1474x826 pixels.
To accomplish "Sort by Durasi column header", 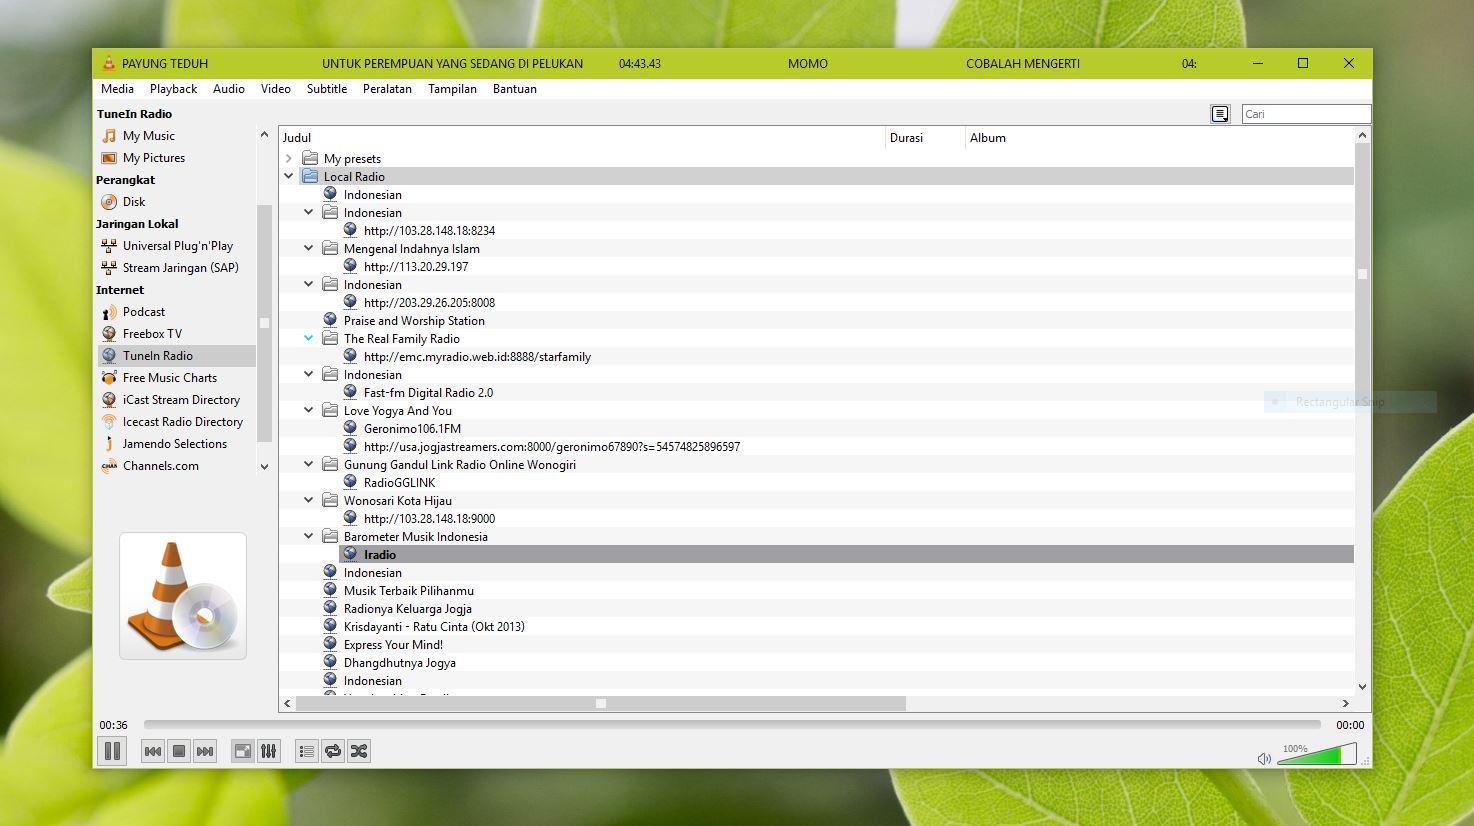I will tap(925, 138).
